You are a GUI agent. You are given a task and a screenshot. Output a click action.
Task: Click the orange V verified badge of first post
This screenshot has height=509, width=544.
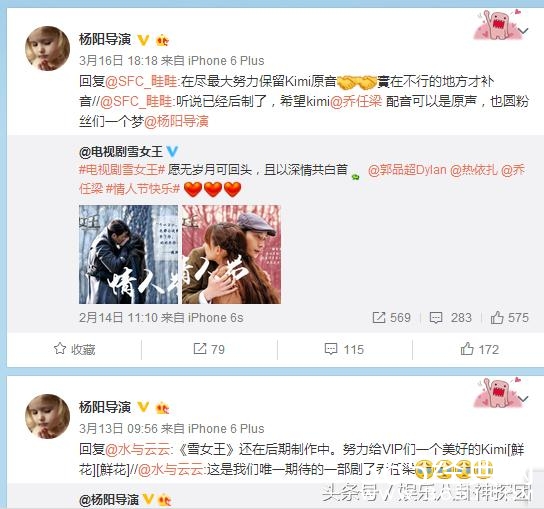pyautogui.click(x=143, y=40)
